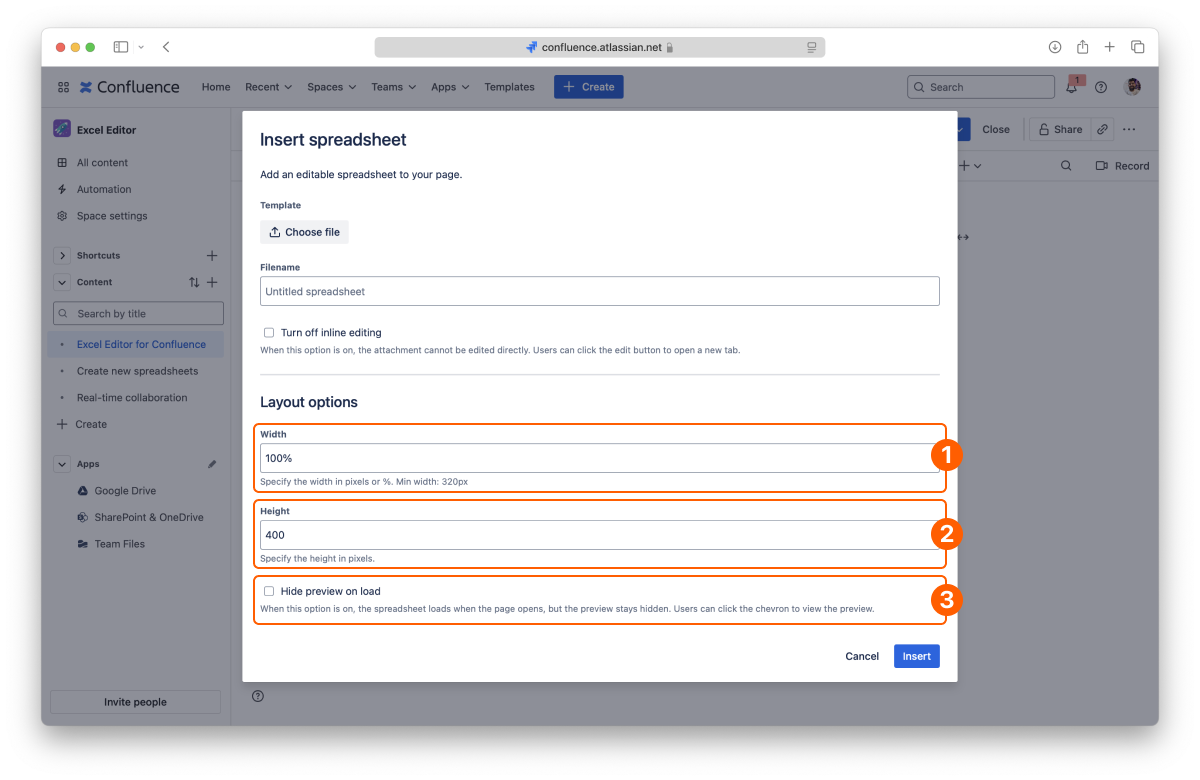
Task: Click the Safari sidebar toggle icon
Action: pos(121,47)
